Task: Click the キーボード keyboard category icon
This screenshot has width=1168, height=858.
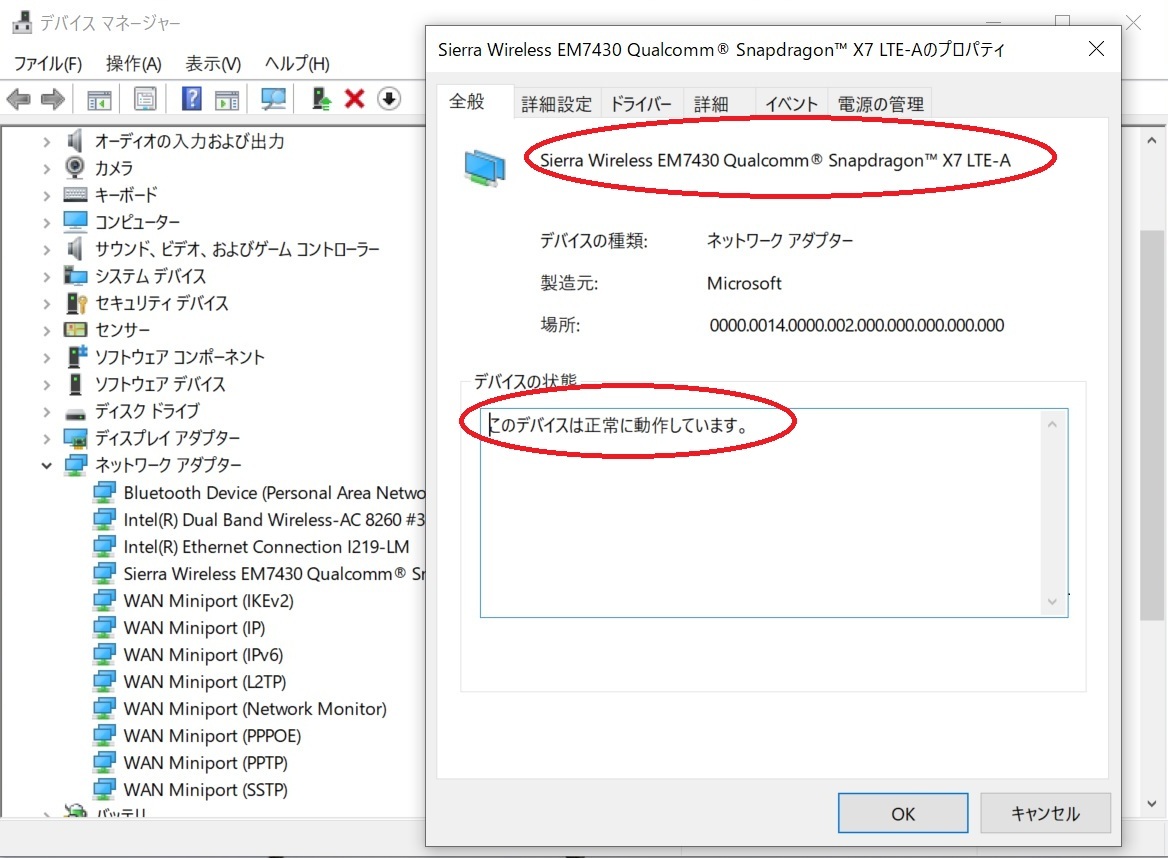Action: pyautogui.click(x=75, y=195)
